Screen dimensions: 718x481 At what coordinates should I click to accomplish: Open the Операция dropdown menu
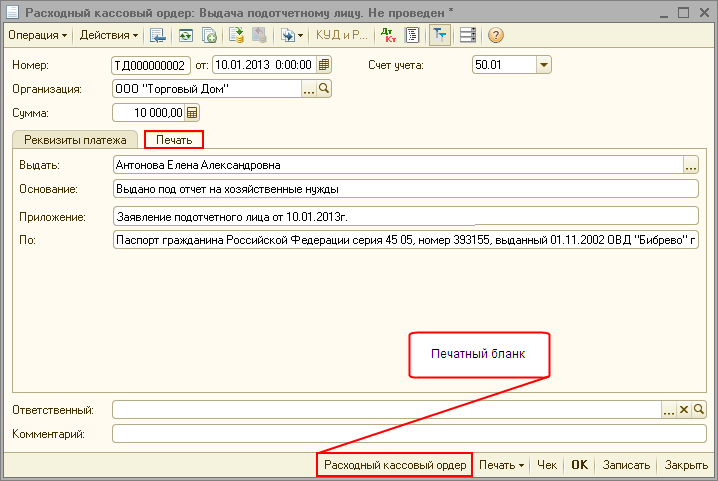click(x=38, y=35)
